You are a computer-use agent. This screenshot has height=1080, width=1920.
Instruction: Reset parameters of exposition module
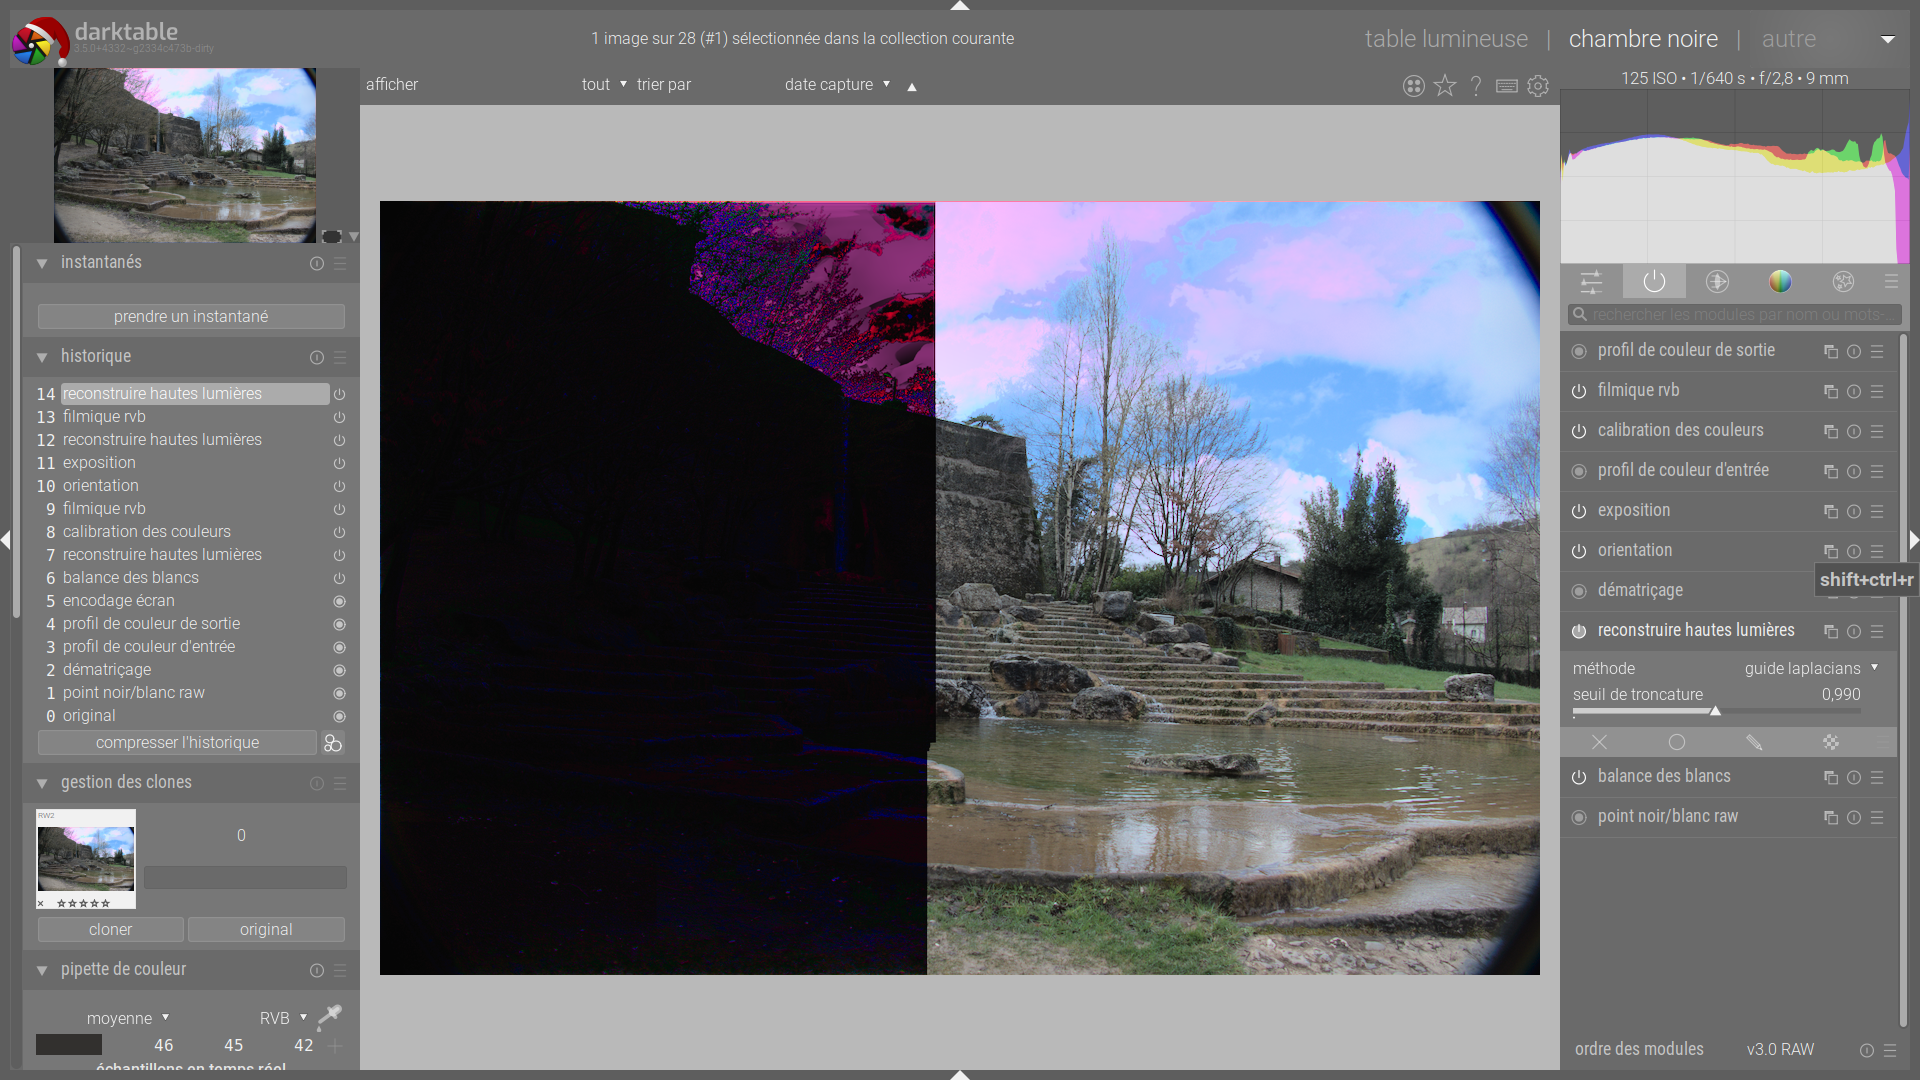pyautogui.click(x=1854, y=512)
